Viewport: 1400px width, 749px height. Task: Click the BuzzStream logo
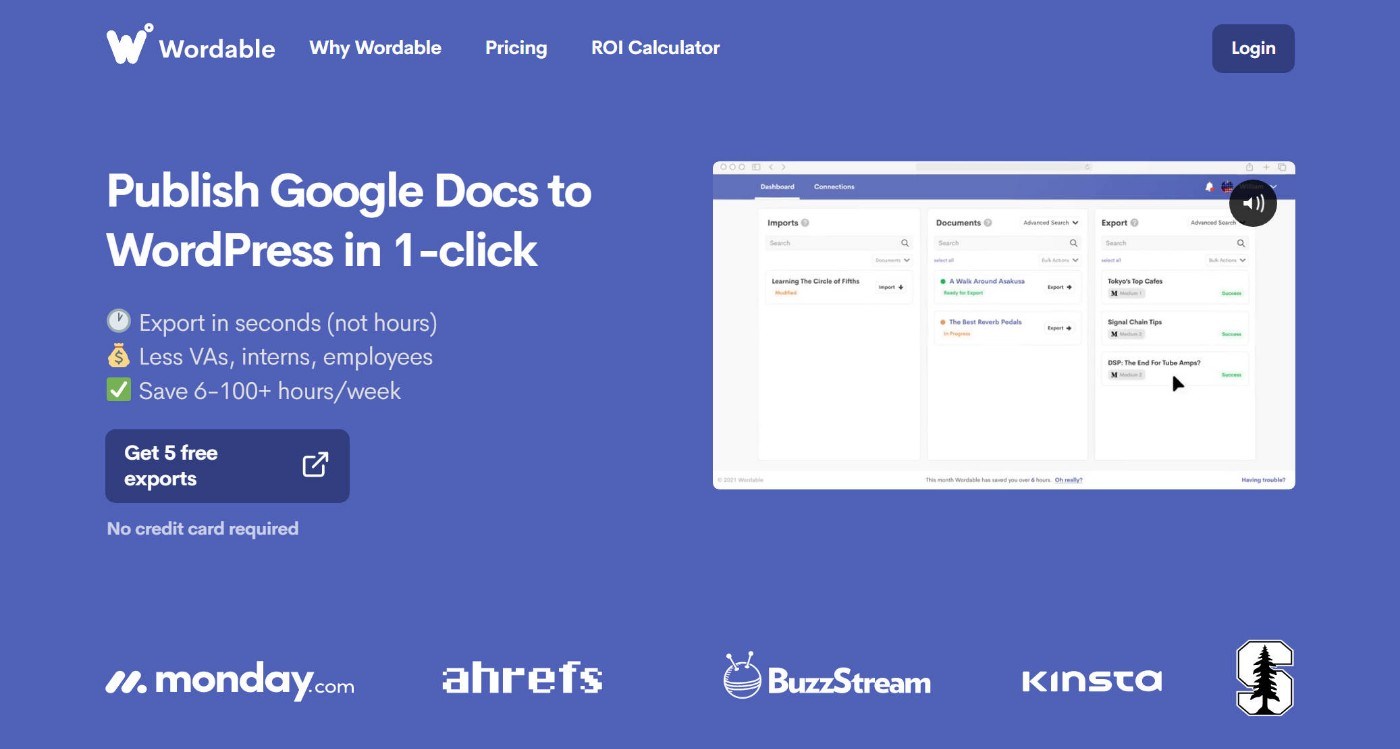[827, 676]
